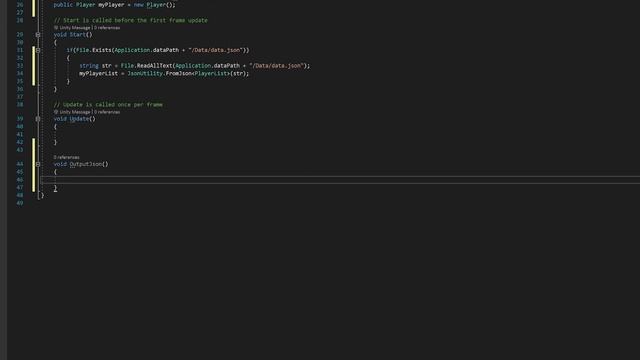Click the ReadAllText method call
The height and width of the screenshot is (360, 640).
click(x=154, y=66)
